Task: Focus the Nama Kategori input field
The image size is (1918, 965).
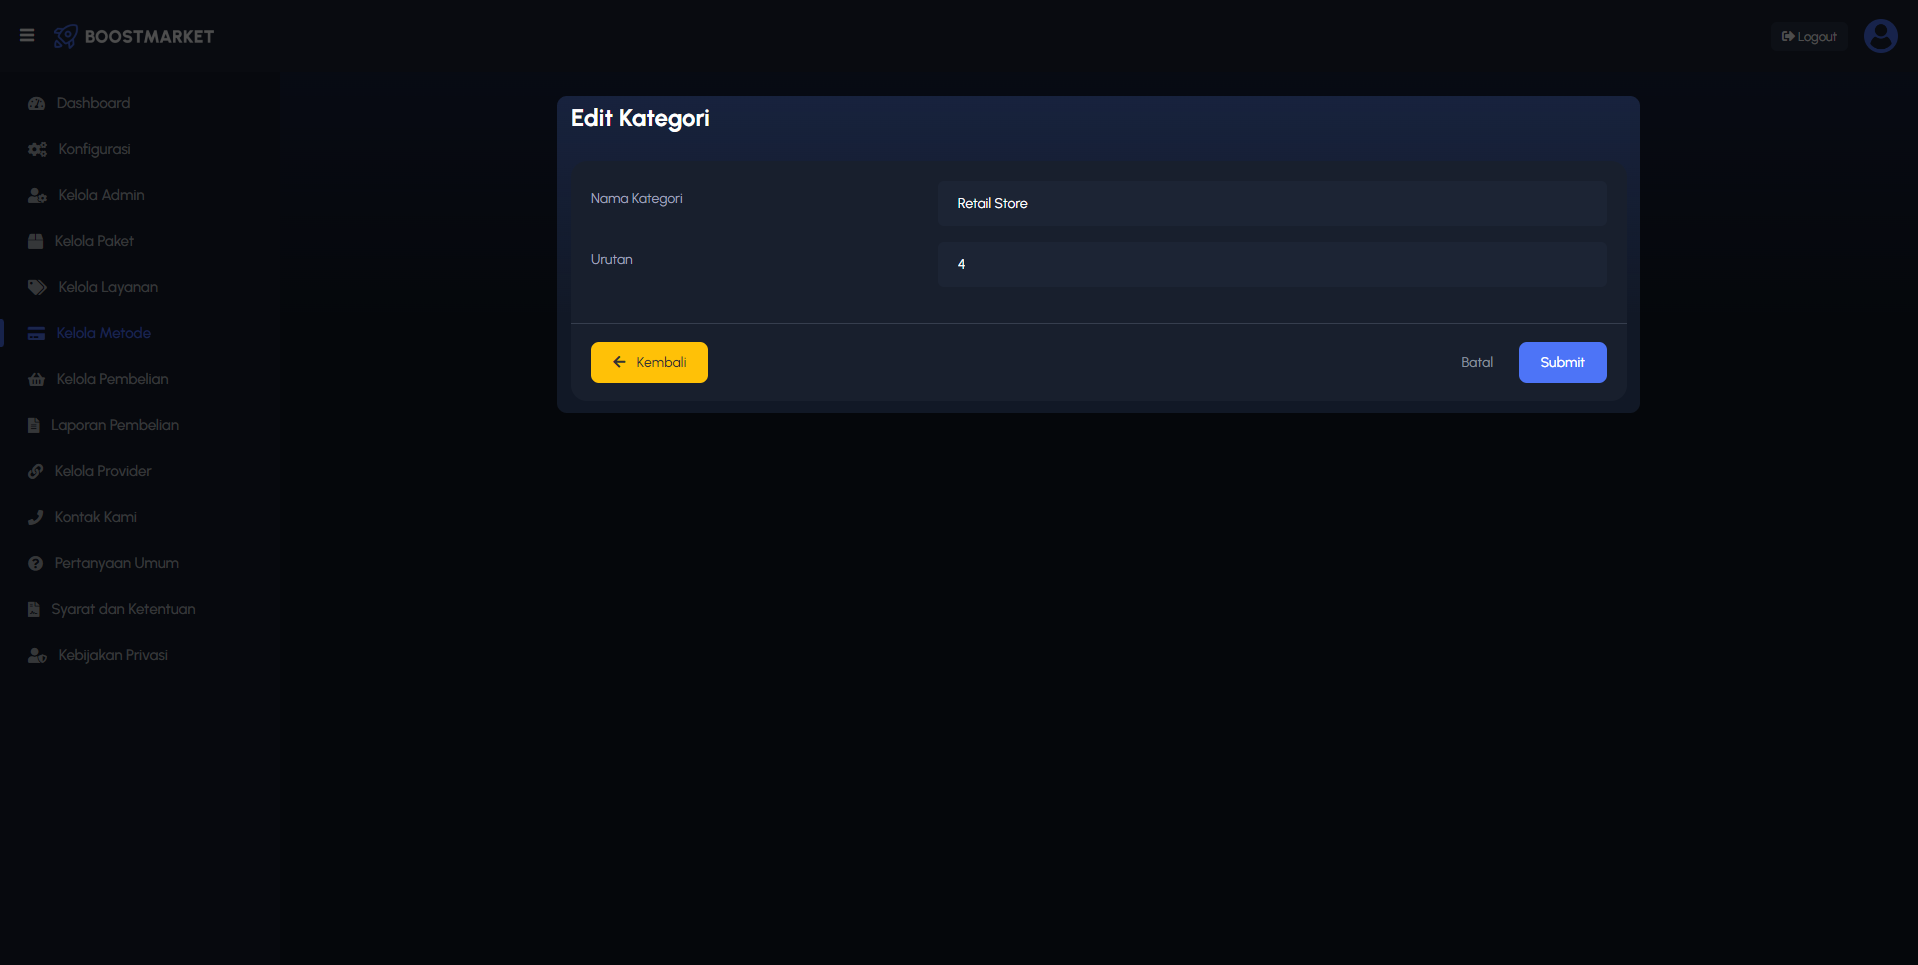Action: (x=1272, y=203)
